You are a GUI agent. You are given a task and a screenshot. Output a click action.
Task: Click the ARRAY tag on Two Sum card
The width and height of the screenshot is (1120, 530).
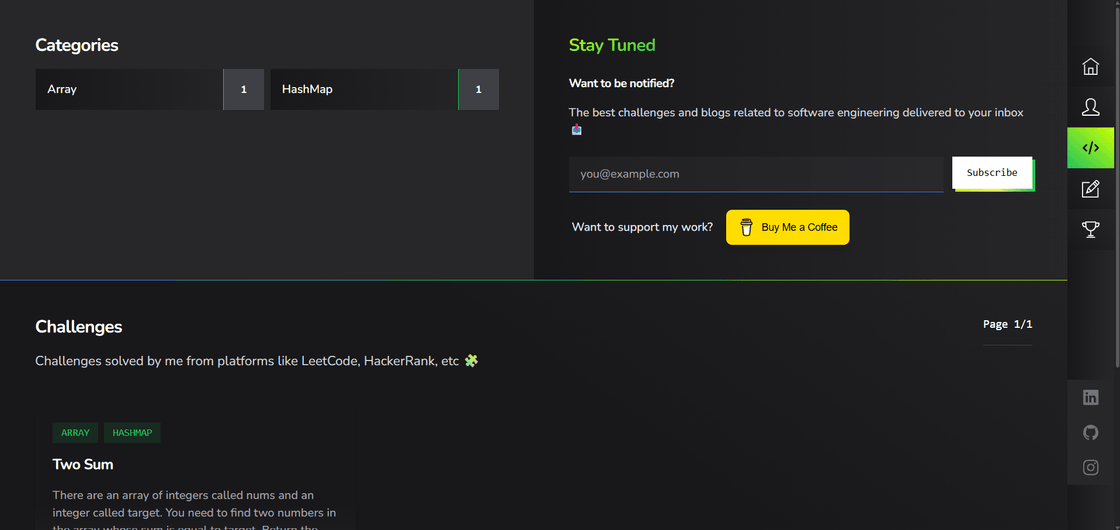tap(75, 433)
